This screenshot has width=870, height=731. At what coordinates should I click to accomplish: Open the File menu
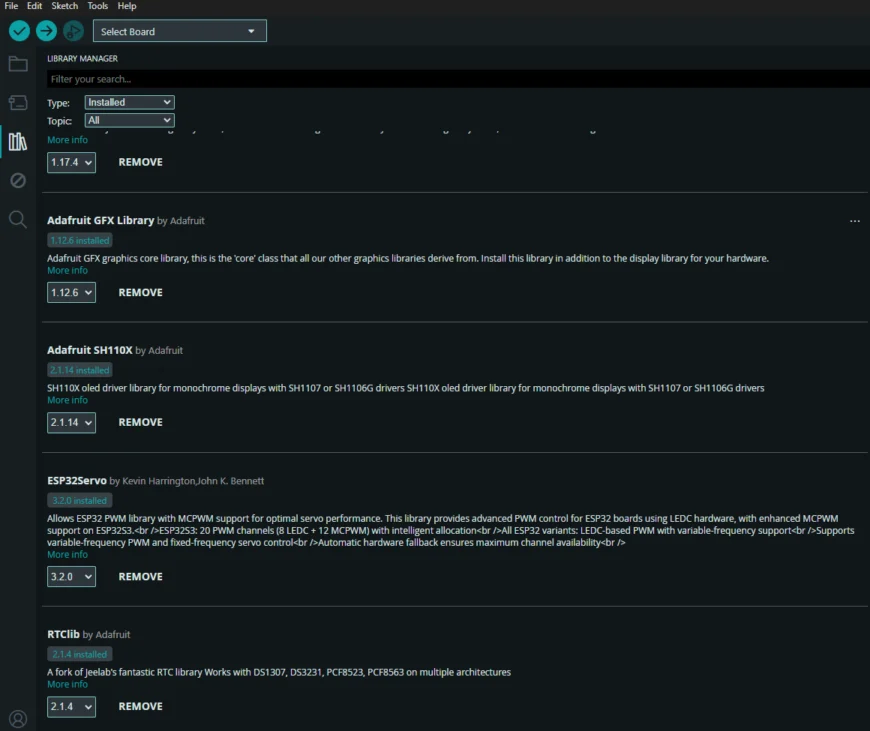pos(11,6)
